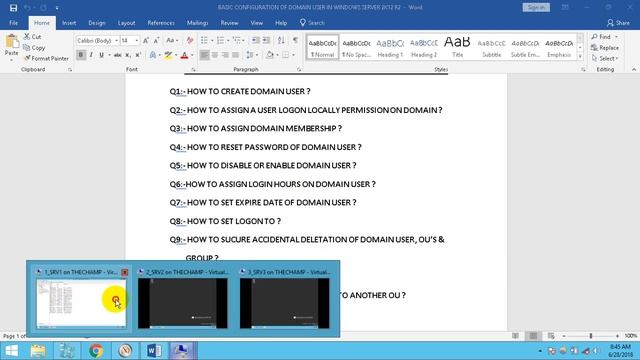The image size is (640, 360).
Task: Activate the Format Painter brush
Action: [x=27, y=58]
